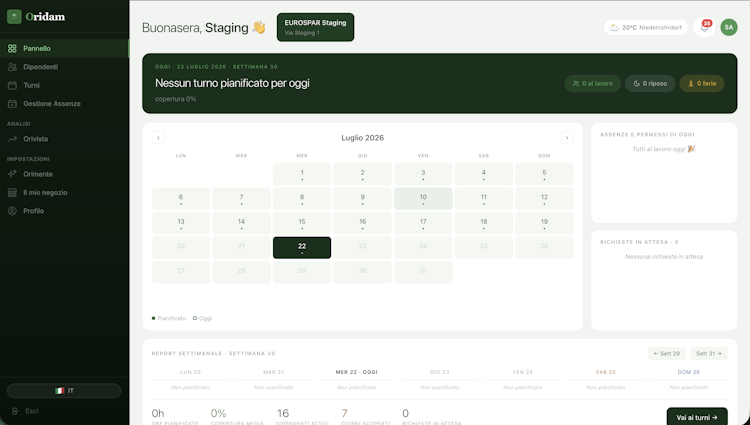Select July 6 in the calendar

point(181,198)
